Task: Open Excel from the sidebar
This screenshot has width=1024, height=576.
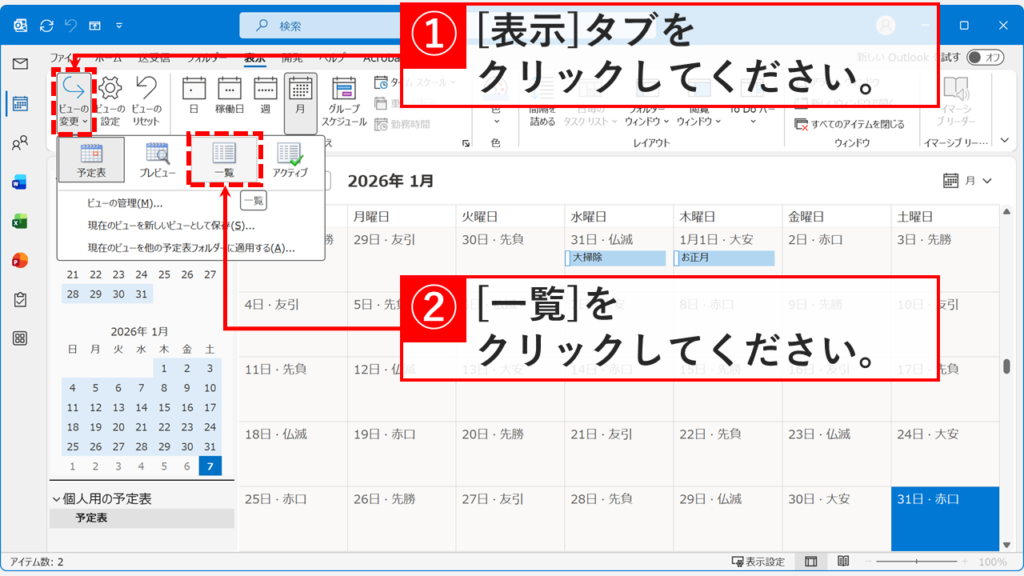Action: point(22,220)
